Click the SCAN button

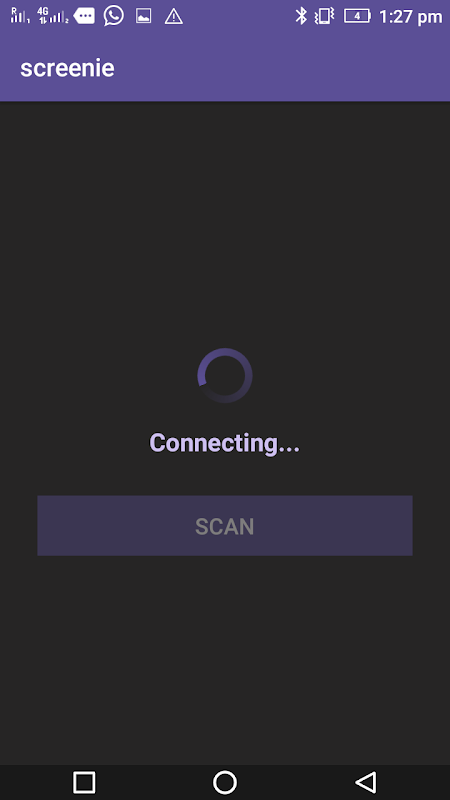[225, 526]
